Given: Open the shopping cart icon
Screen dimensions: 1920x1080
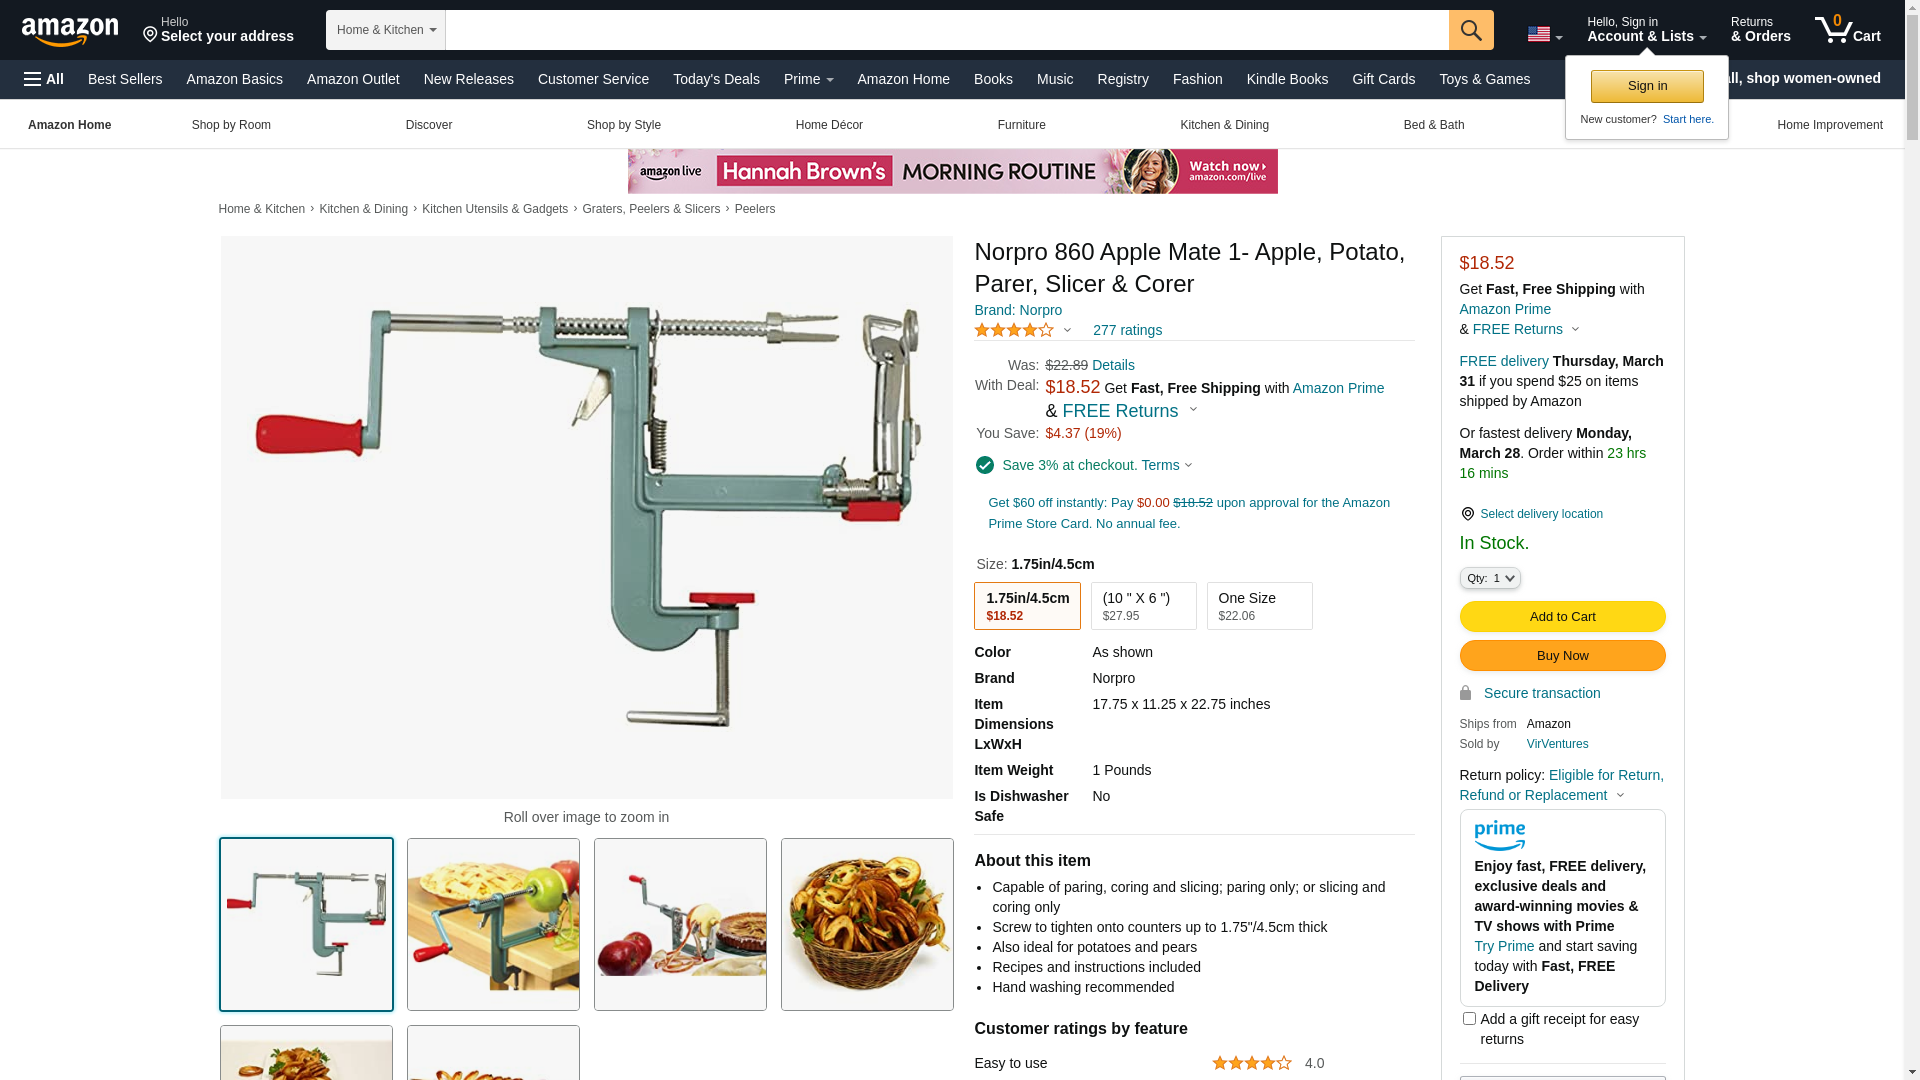Looking at the screenshot, I should [1848, 29].
